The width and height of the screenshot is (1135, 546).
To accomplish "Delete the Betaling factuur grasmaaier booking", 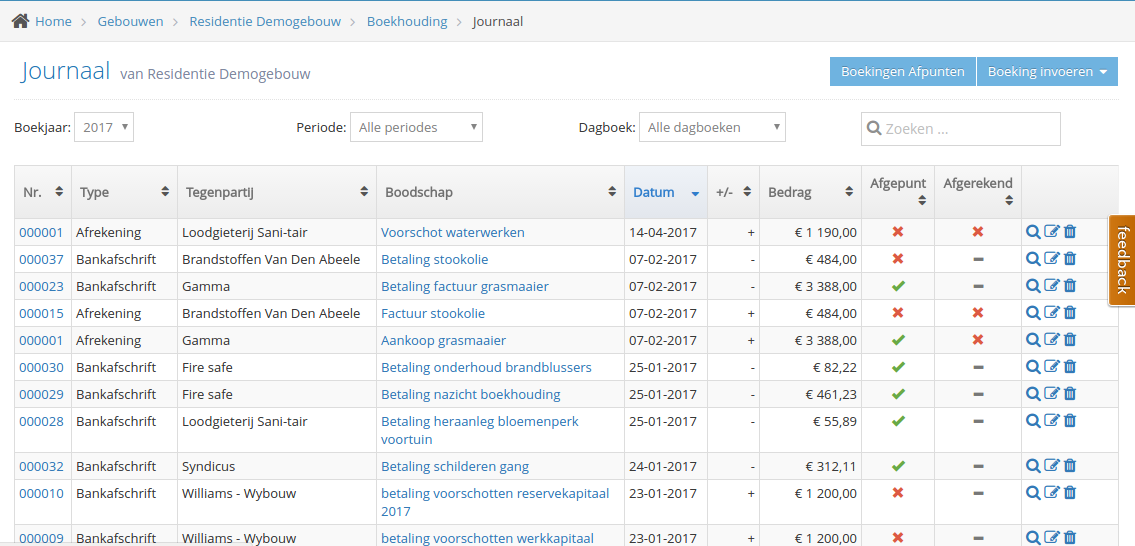I will click(x=1070, y=286).
